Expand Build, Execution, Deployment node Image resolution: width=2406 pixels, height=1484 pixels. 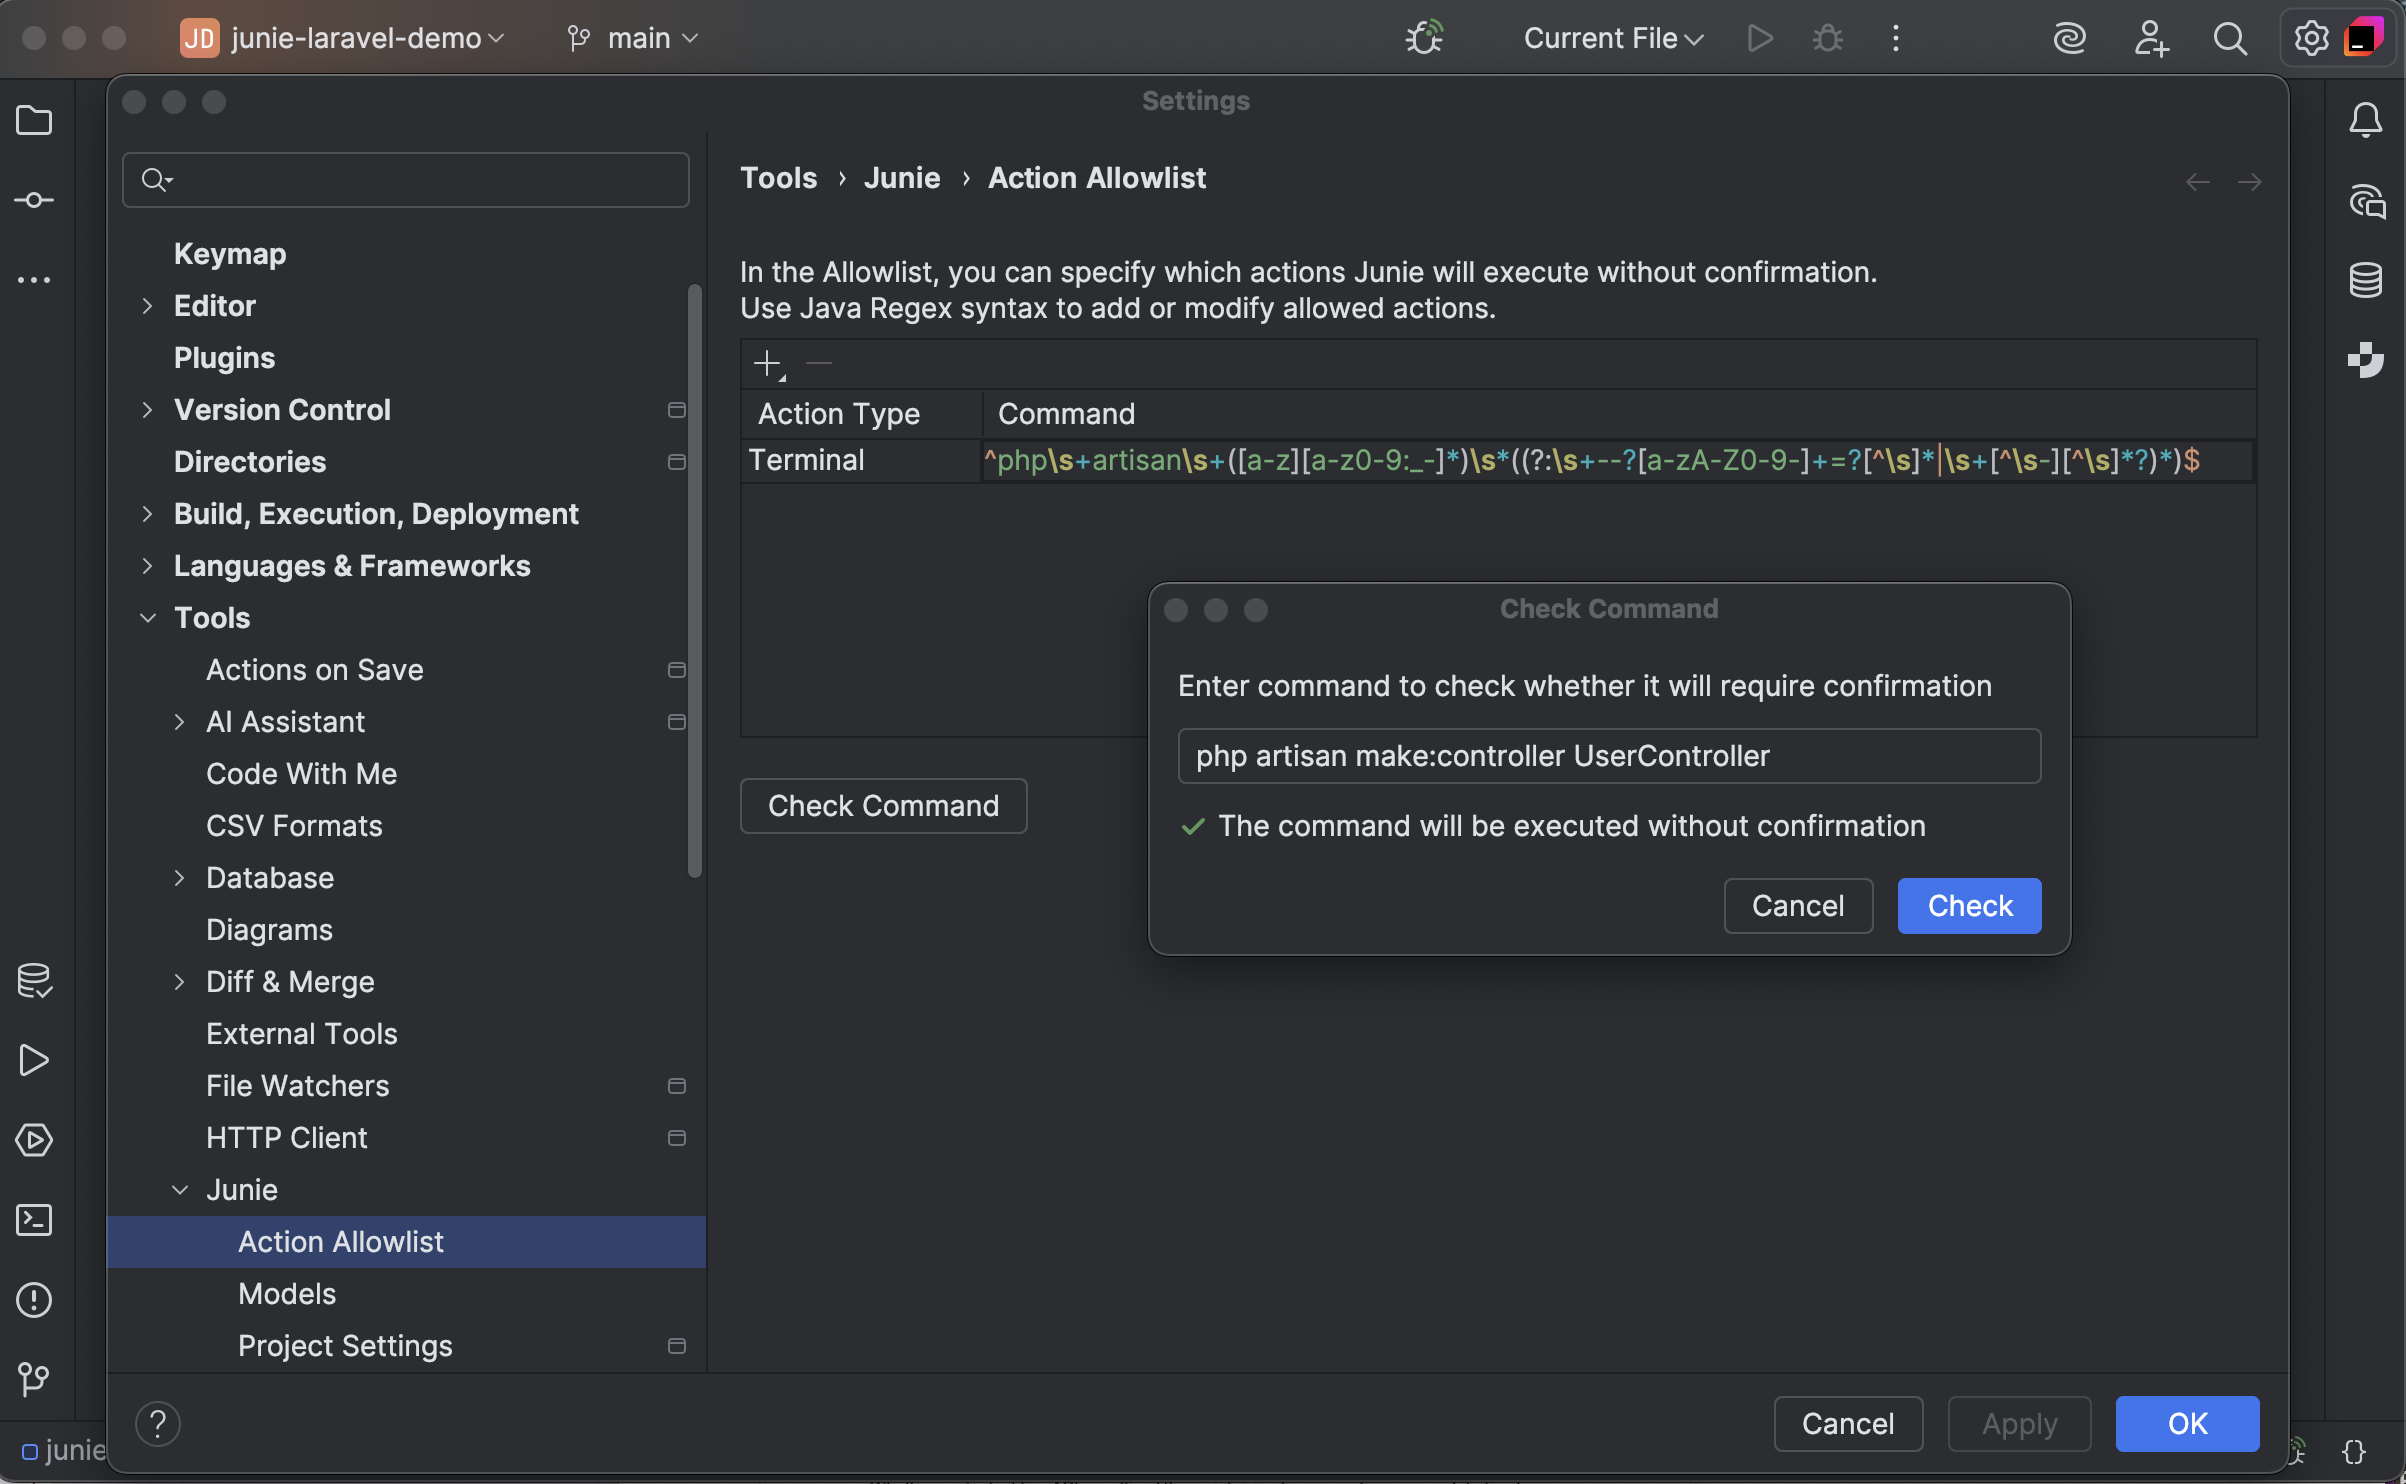[x=147, y=514]
